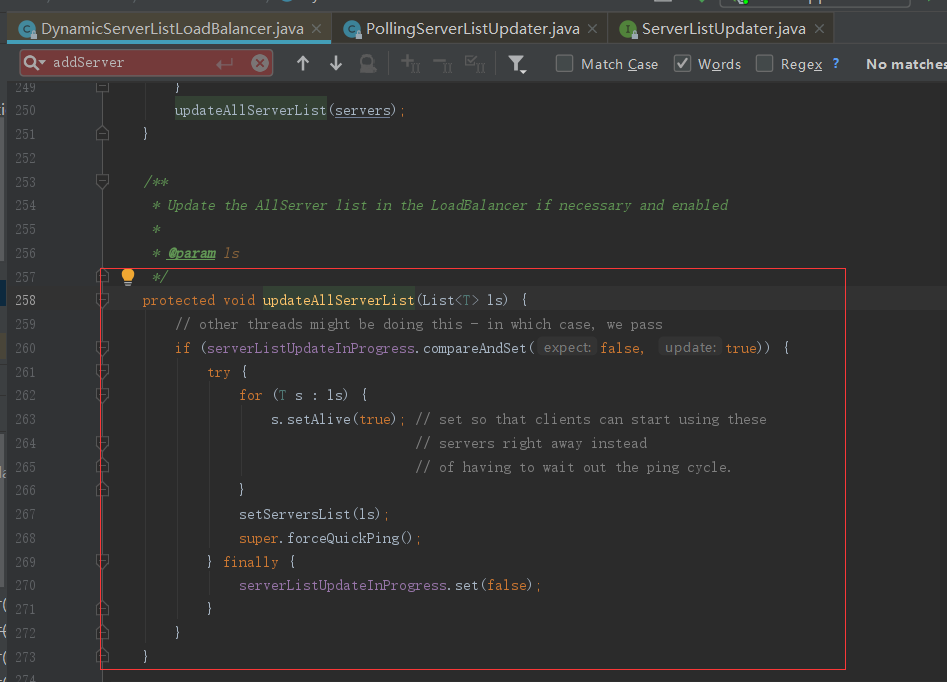Collapse the try block fold at line 261
The height and width of the screenshot is (682, 947).
[x=103, y=371]
